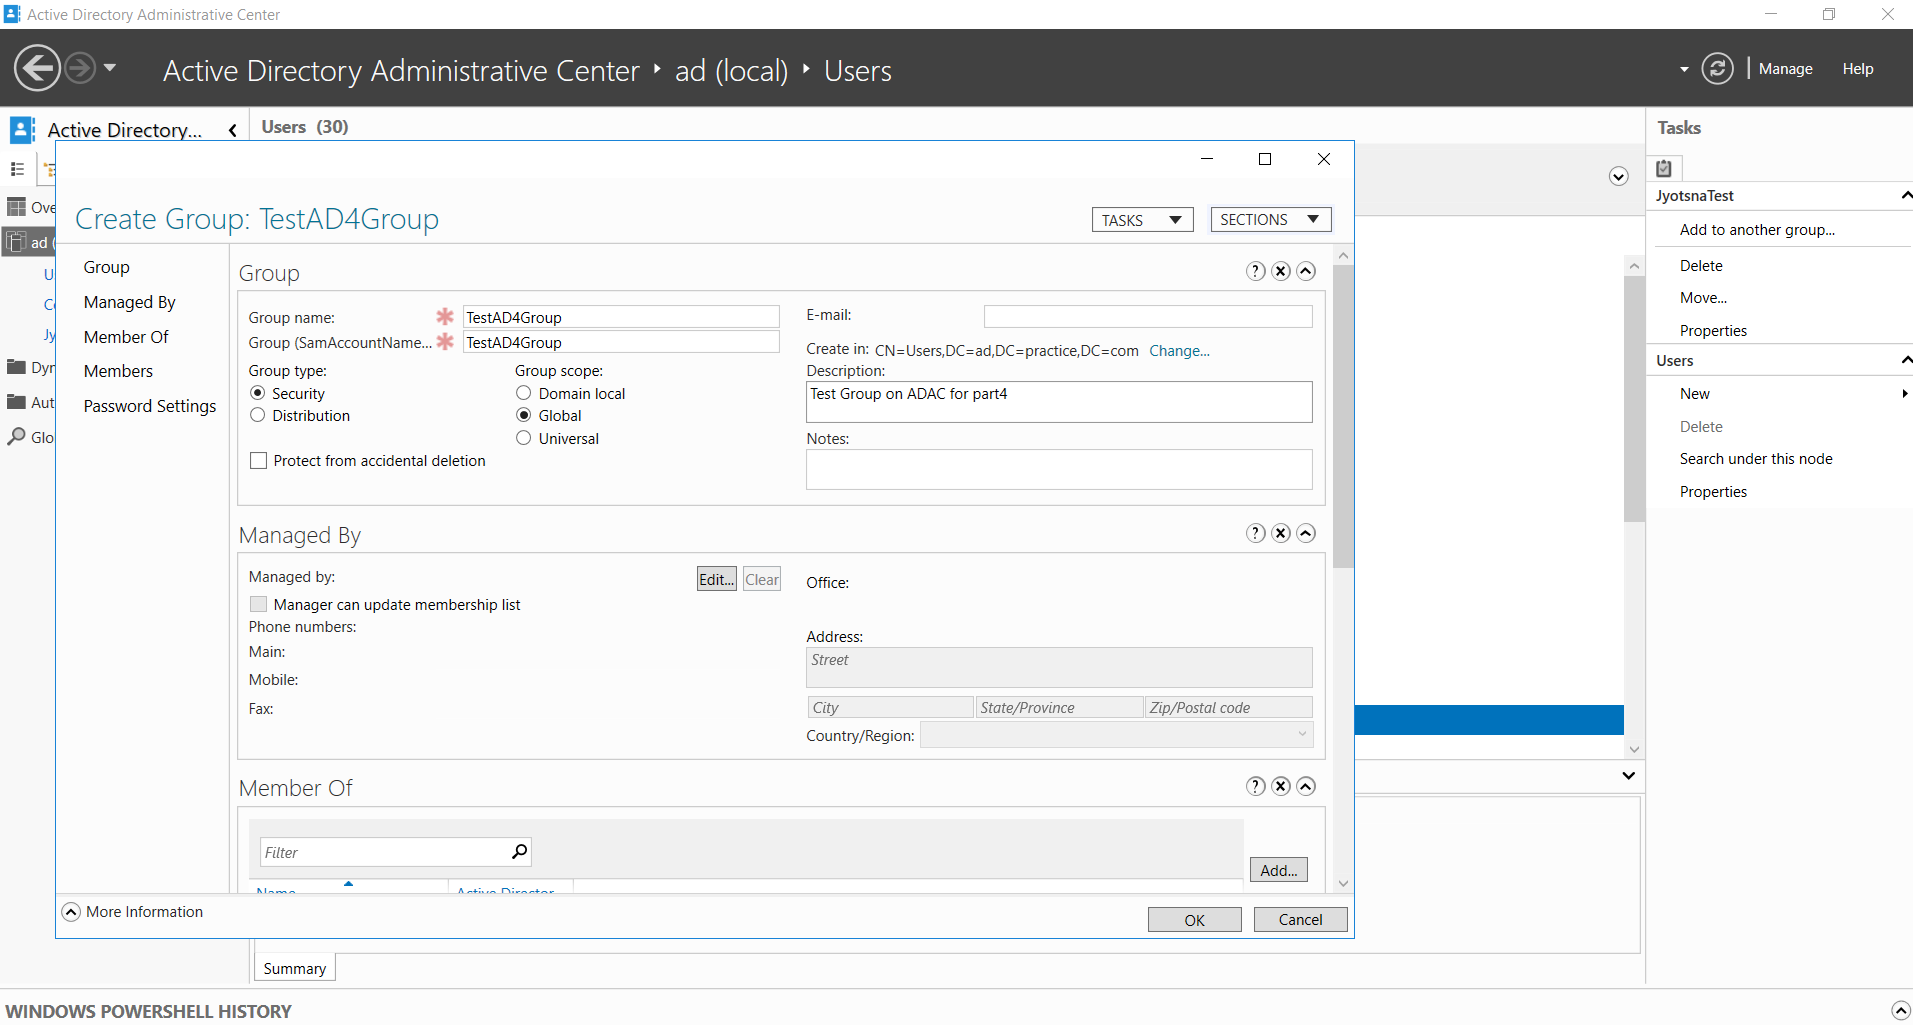This screenshot has height=1025, width=1913.
Task: Remove the Group section with X icon
Action: 1281,271
